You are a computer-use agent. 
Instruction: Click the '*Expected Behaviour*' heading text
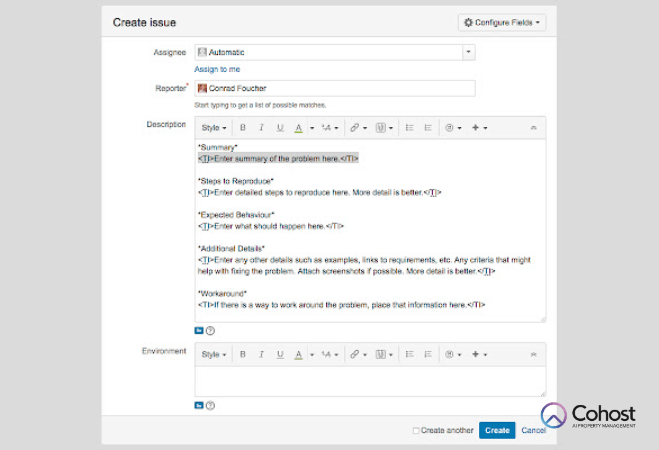pyautogui.click(x=236, y=215)
